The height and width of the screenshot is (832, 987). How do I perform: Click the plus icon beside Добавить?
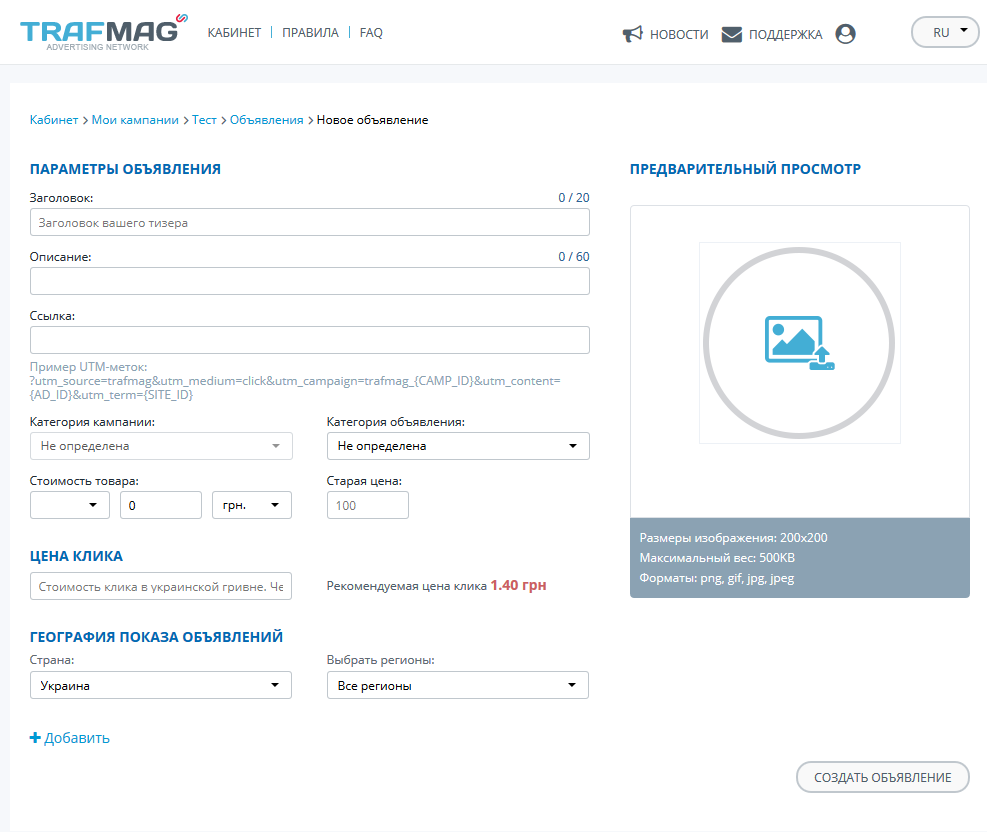[36, 738]
